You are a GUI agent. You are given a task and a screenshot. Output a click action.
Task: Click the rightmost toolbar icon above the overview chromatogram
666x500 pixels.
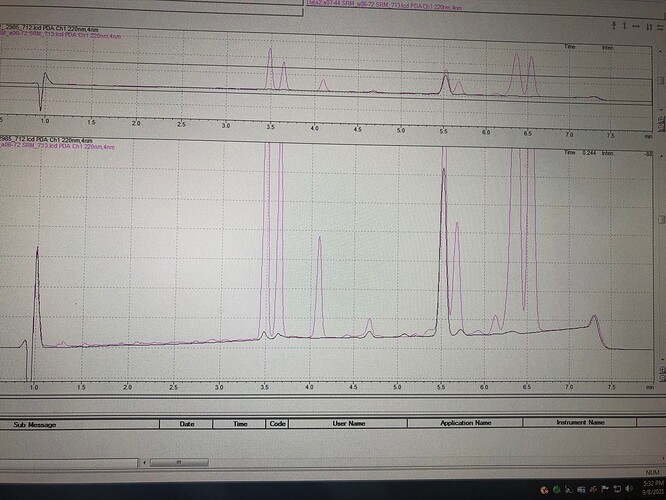coord(658,25)
